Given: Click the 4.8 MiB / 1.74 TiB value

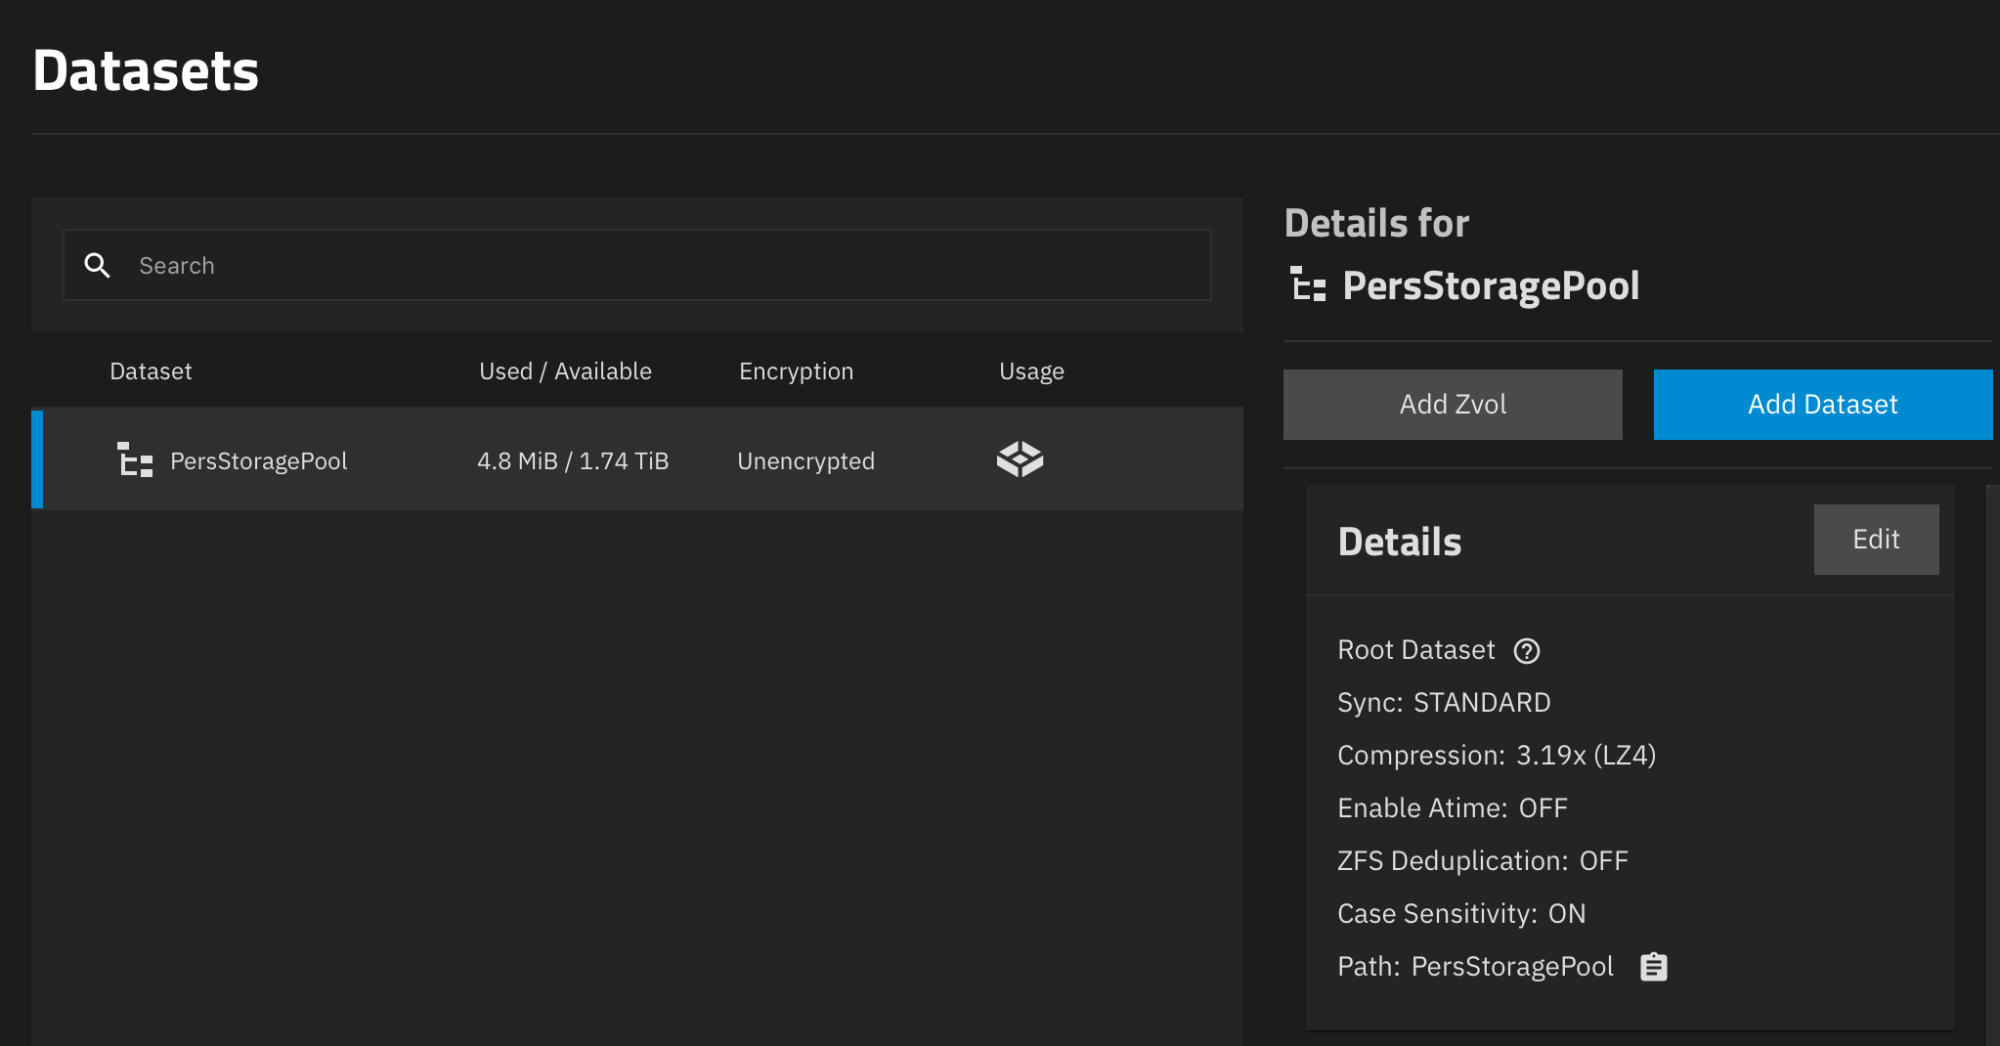Looking at the screenshot, I should tap(572, 461).
